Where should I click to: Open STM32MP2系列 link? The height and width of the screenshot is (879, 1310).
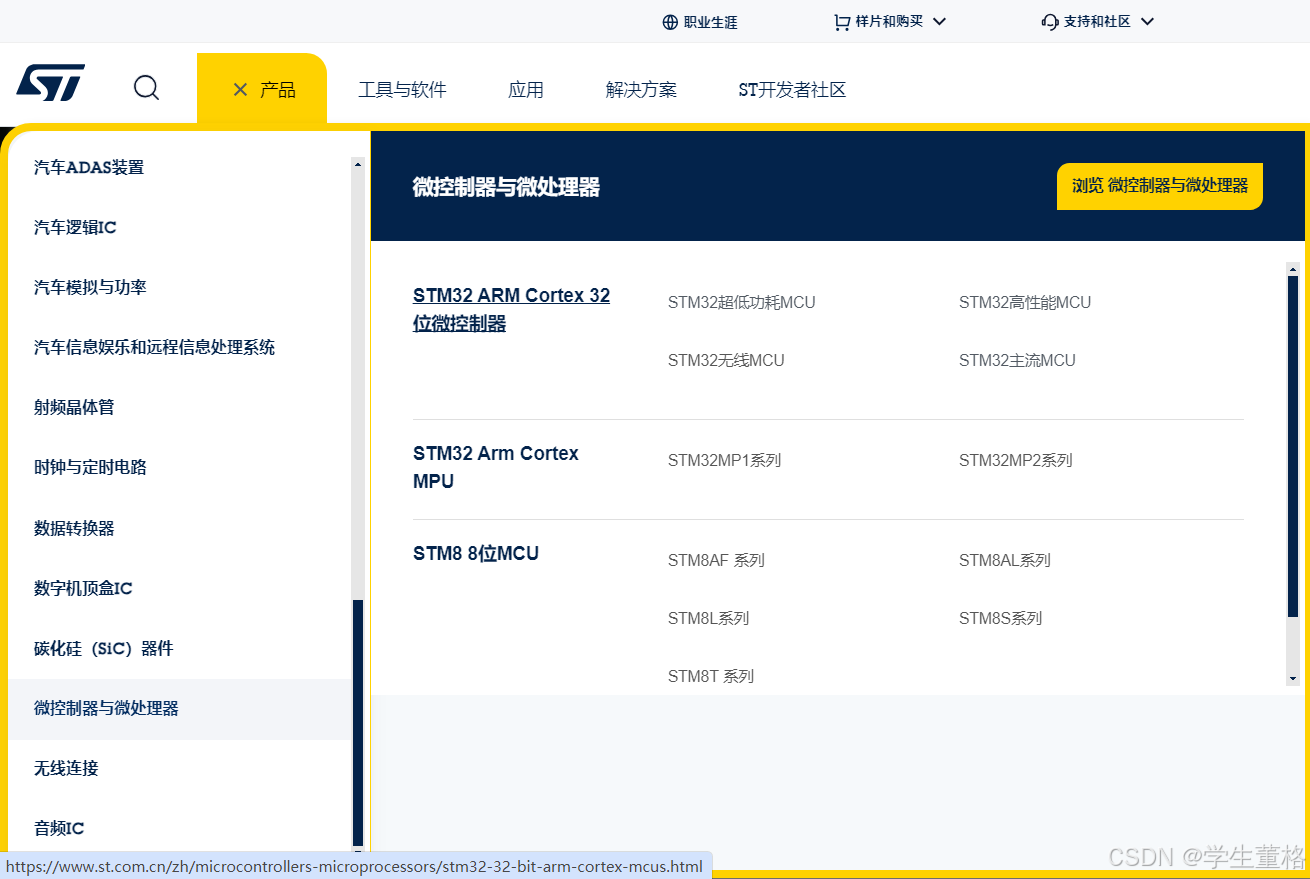[x=1015, y=460]
